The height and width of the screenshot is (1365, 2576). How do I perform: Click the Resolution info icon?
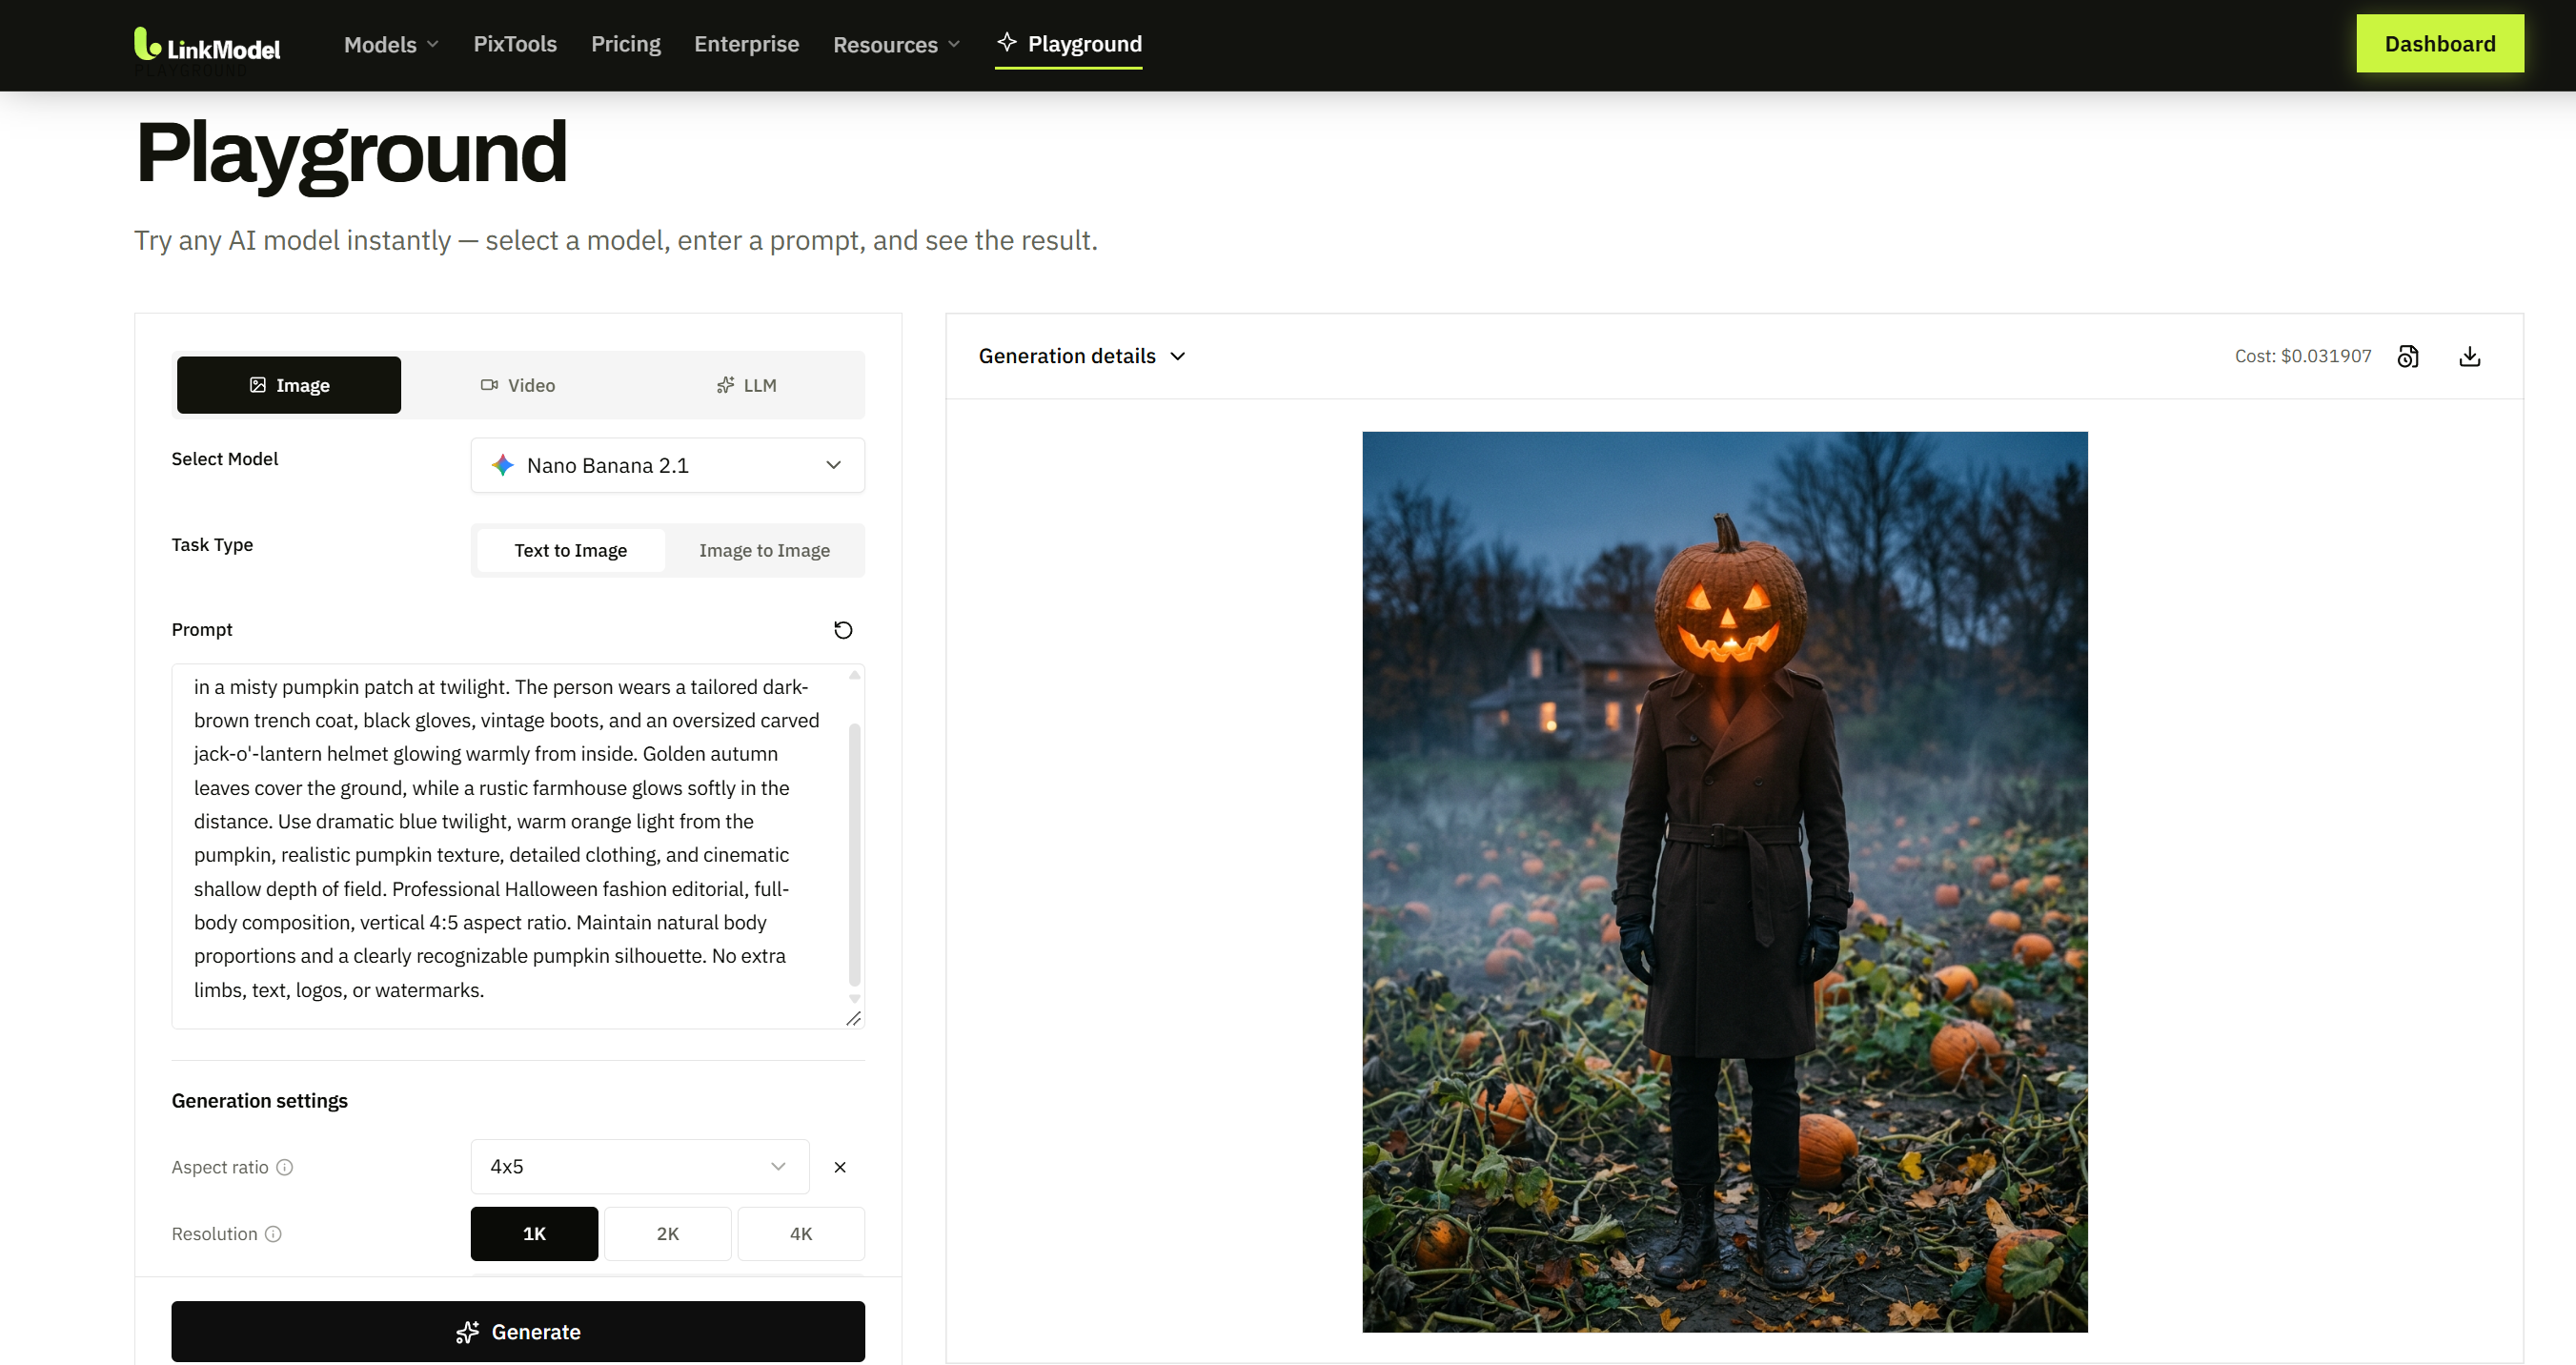[273, 1234]
